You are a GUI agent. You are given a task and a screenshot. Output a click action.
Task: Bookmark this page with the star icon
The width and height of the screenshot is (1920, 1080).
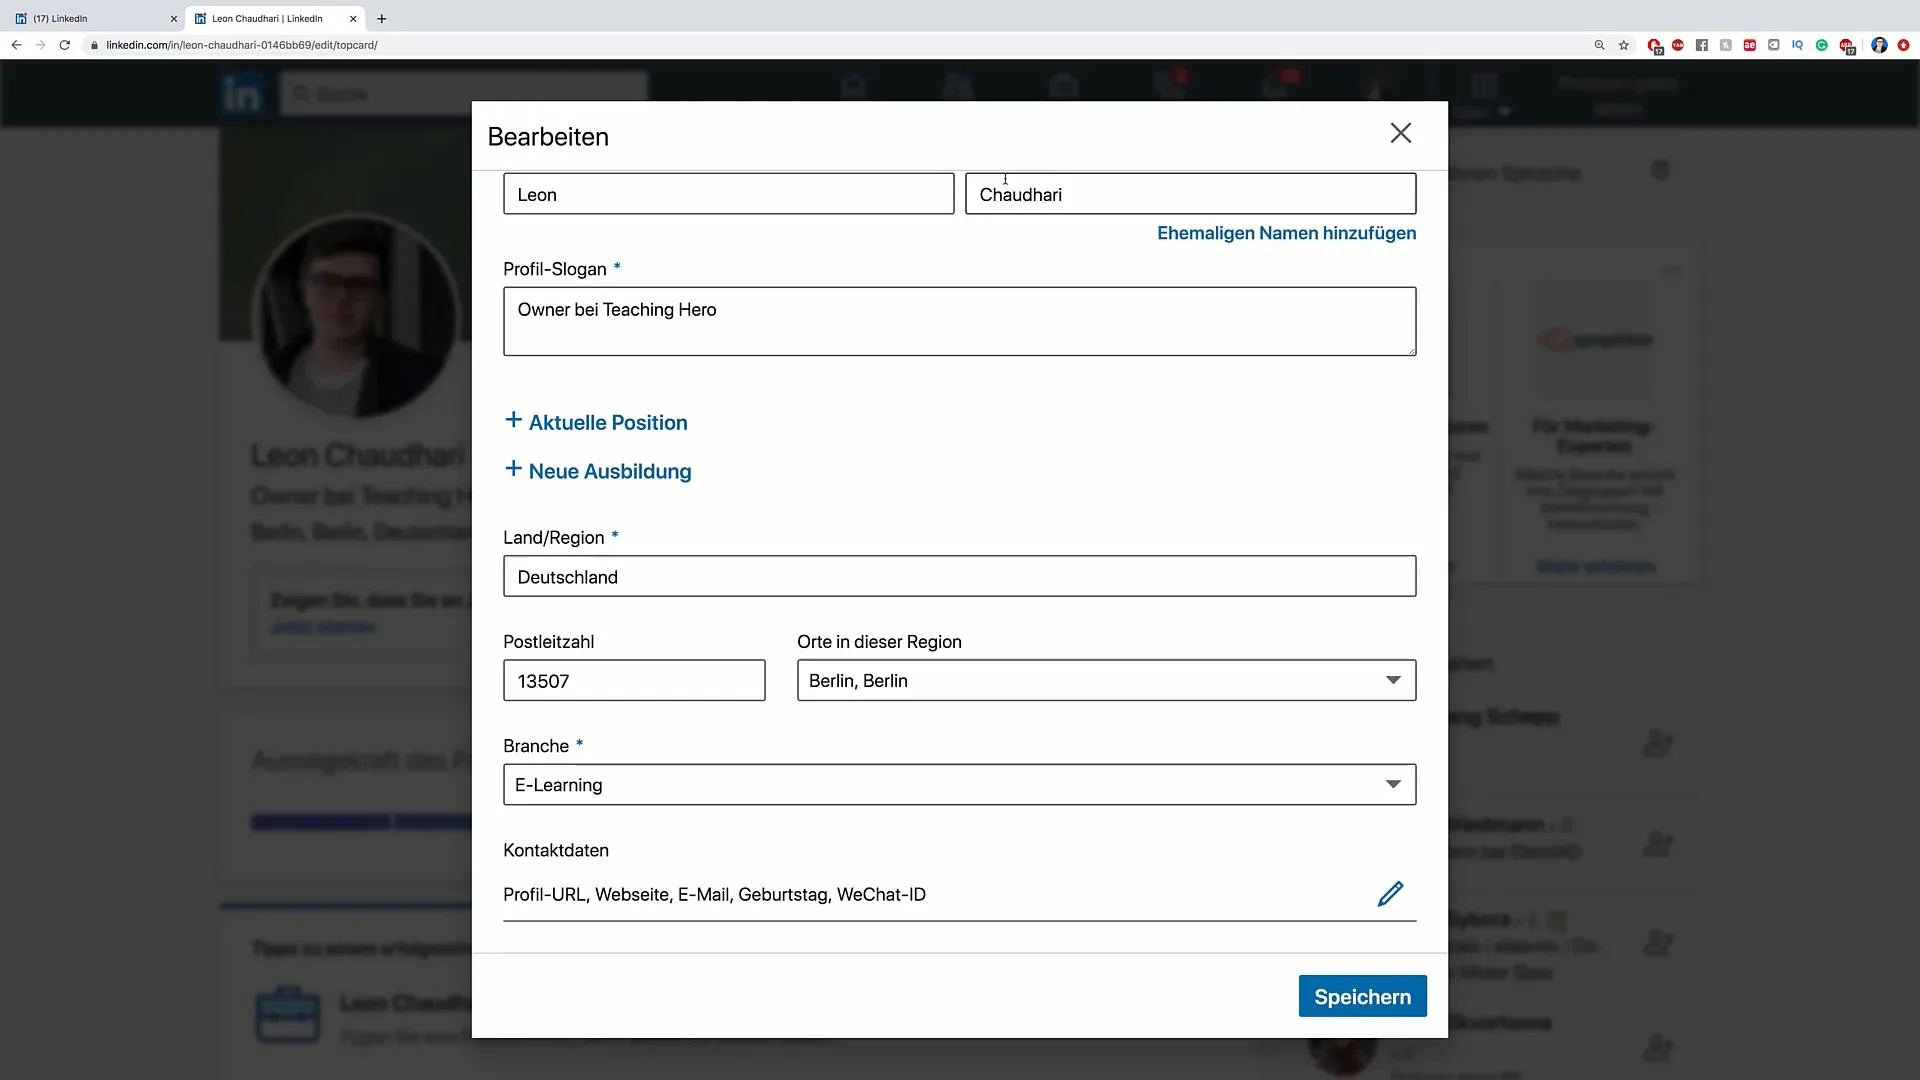(1624, 45)
